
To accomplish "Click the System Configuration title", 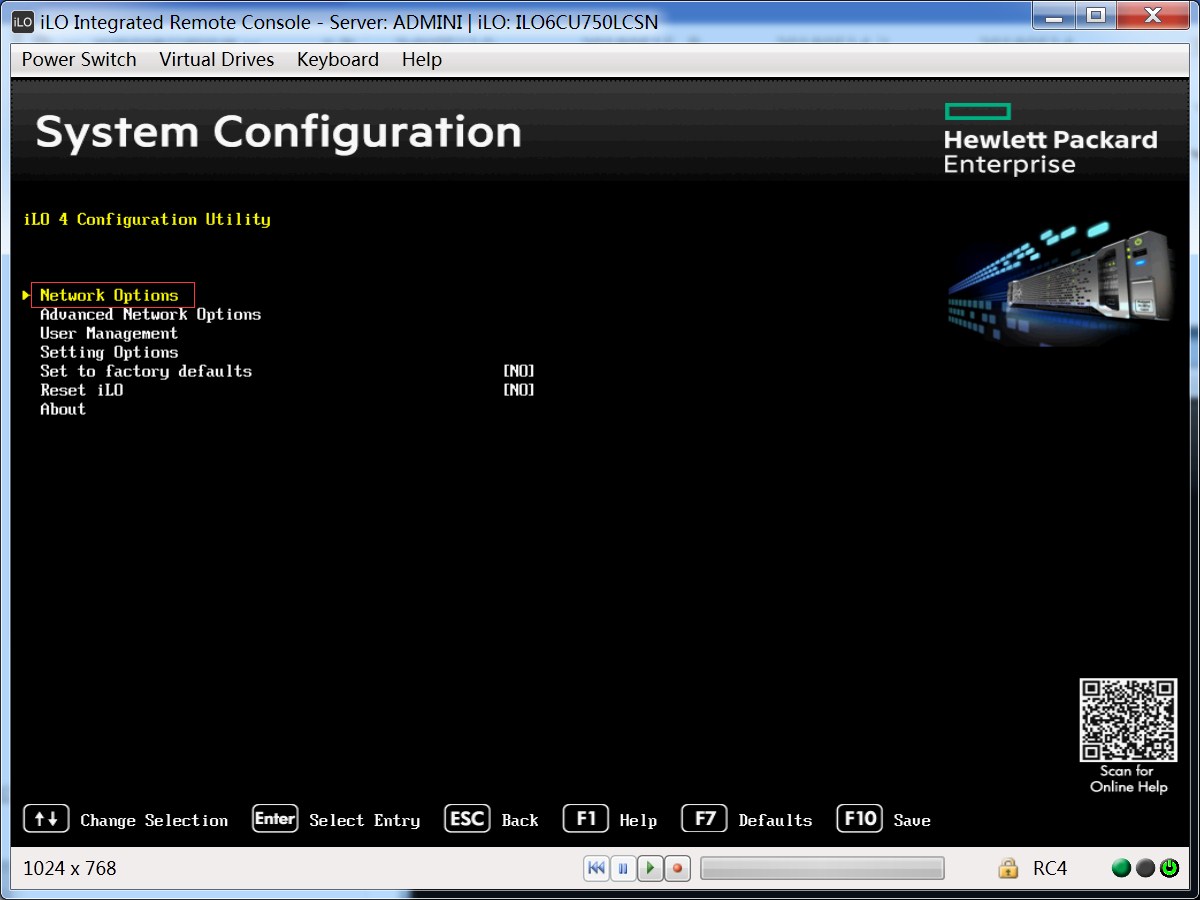I will 279,133.
